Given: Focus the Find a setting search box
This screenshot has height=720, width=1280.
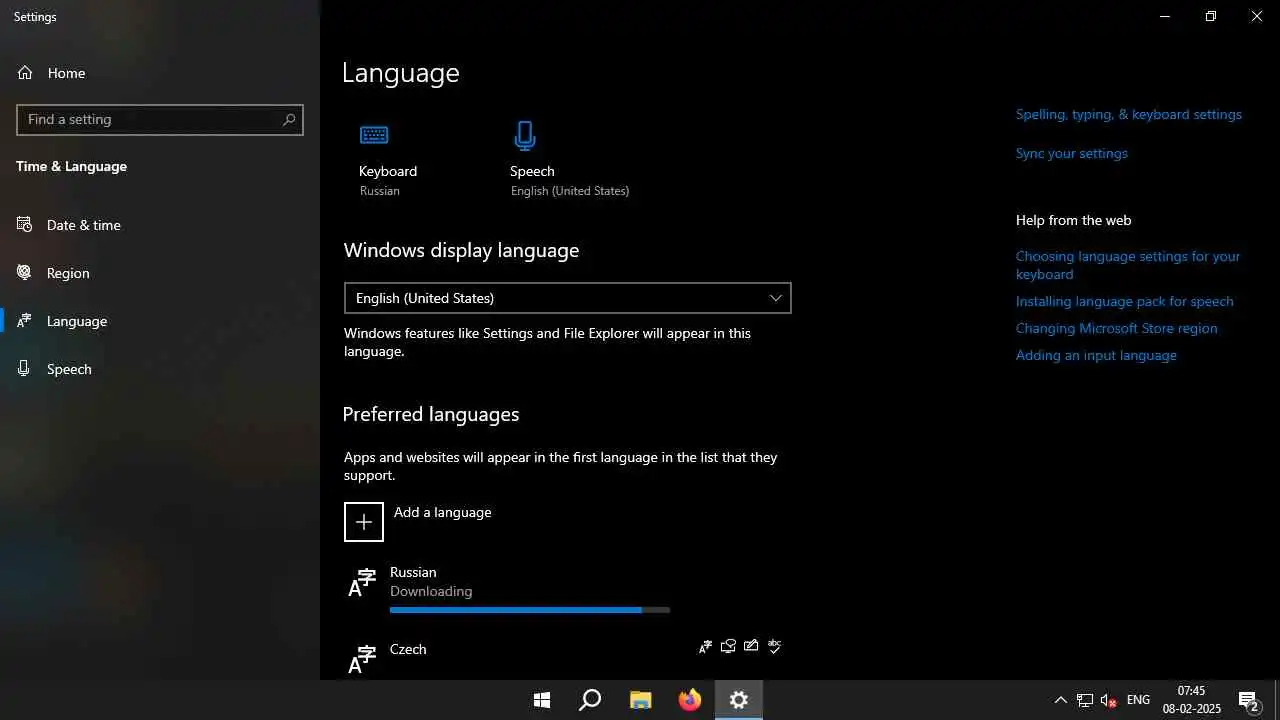Looking at the screenshot, I should point(160,119).
